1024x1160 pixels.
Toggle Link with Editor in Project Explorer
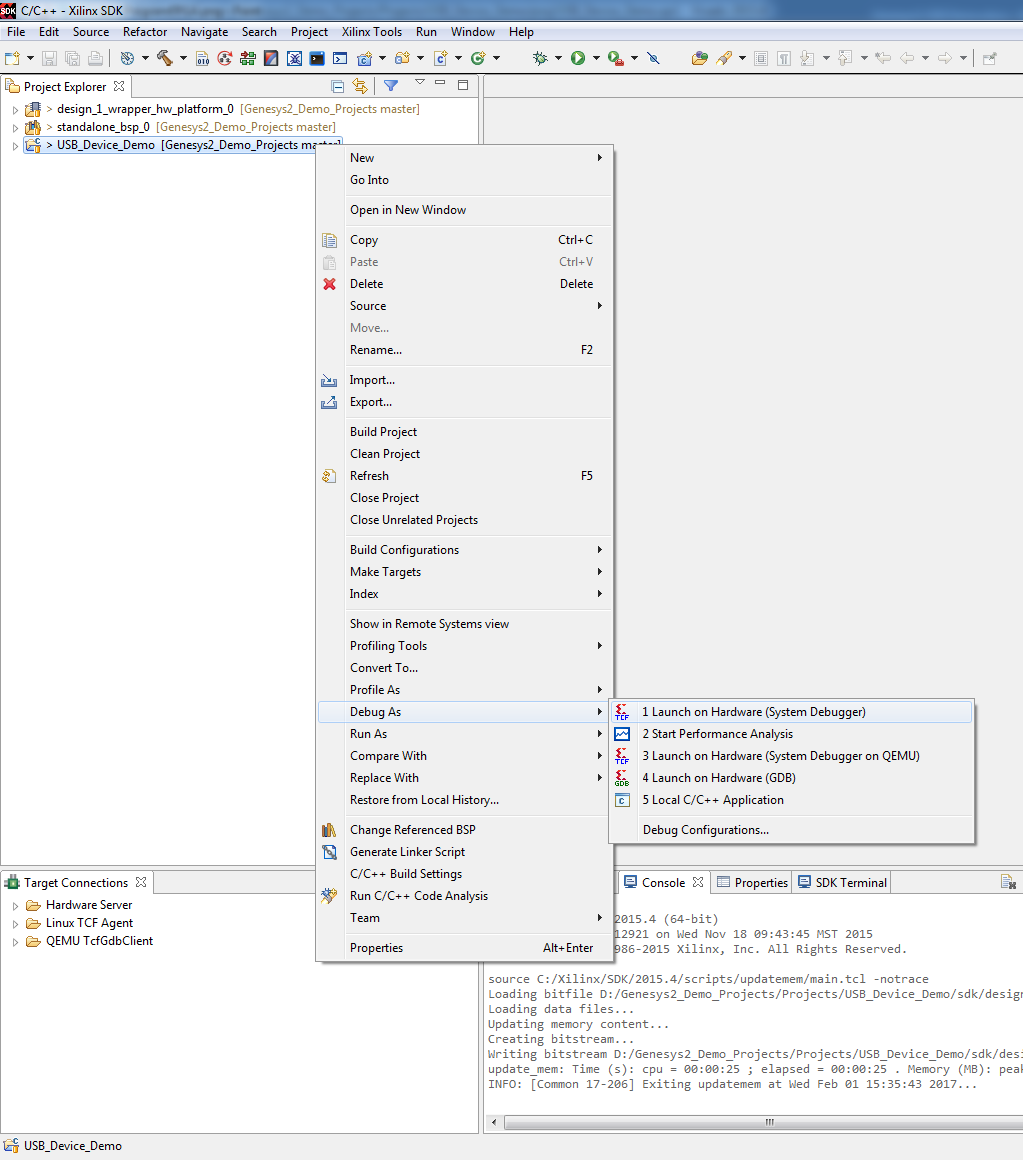tap(360, 86)
